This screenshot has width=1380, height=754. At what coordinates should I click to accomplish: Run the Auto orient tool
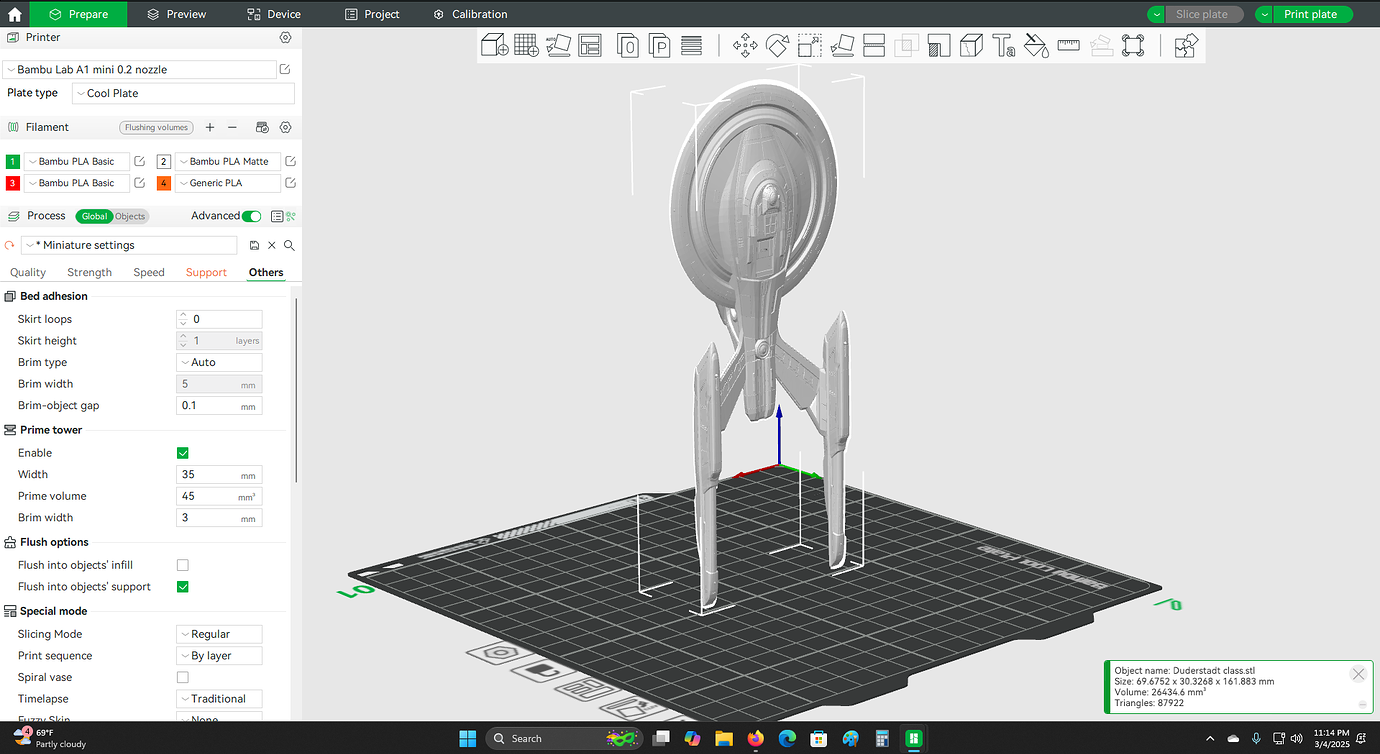pos(558,45)
